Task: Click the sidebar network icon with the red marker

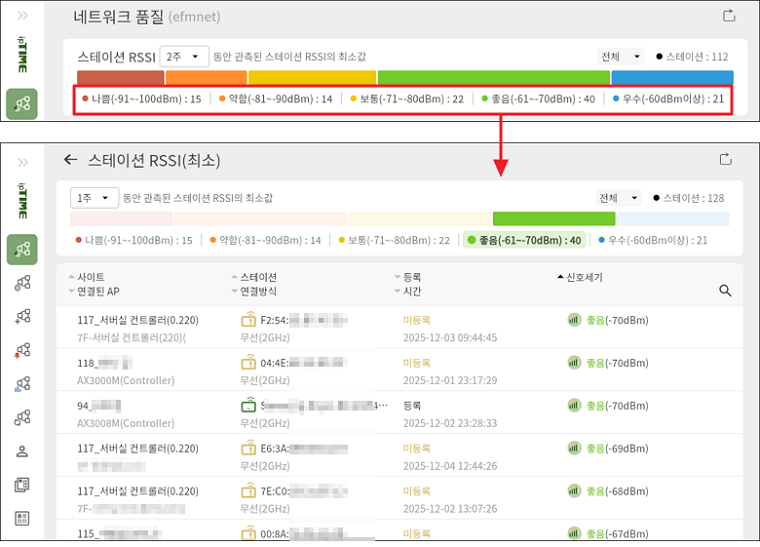Action: 22,349
